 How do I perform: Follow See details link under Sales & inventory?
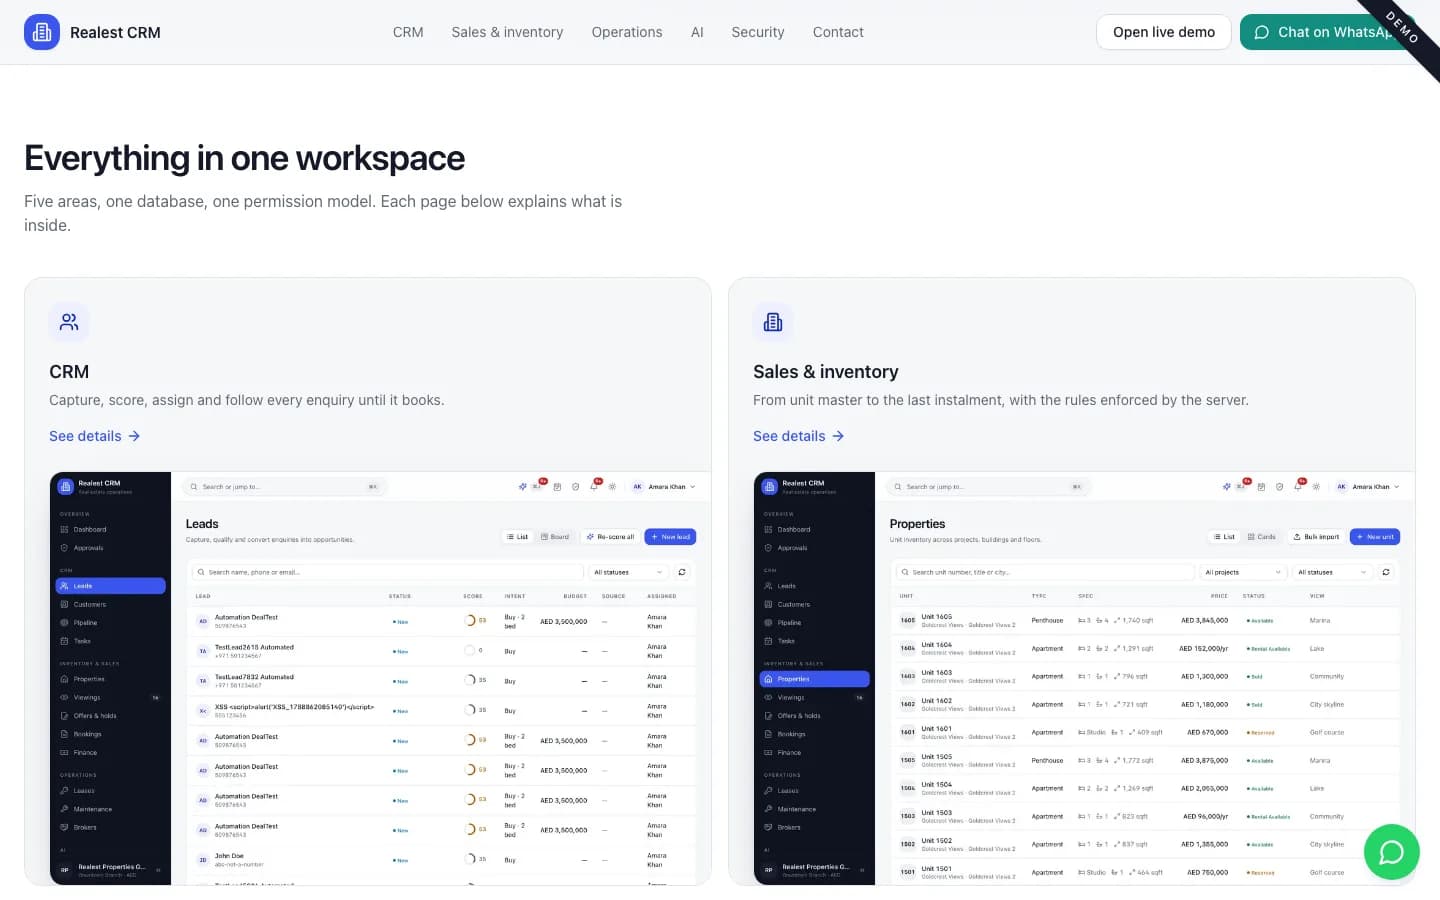[799, 436]
